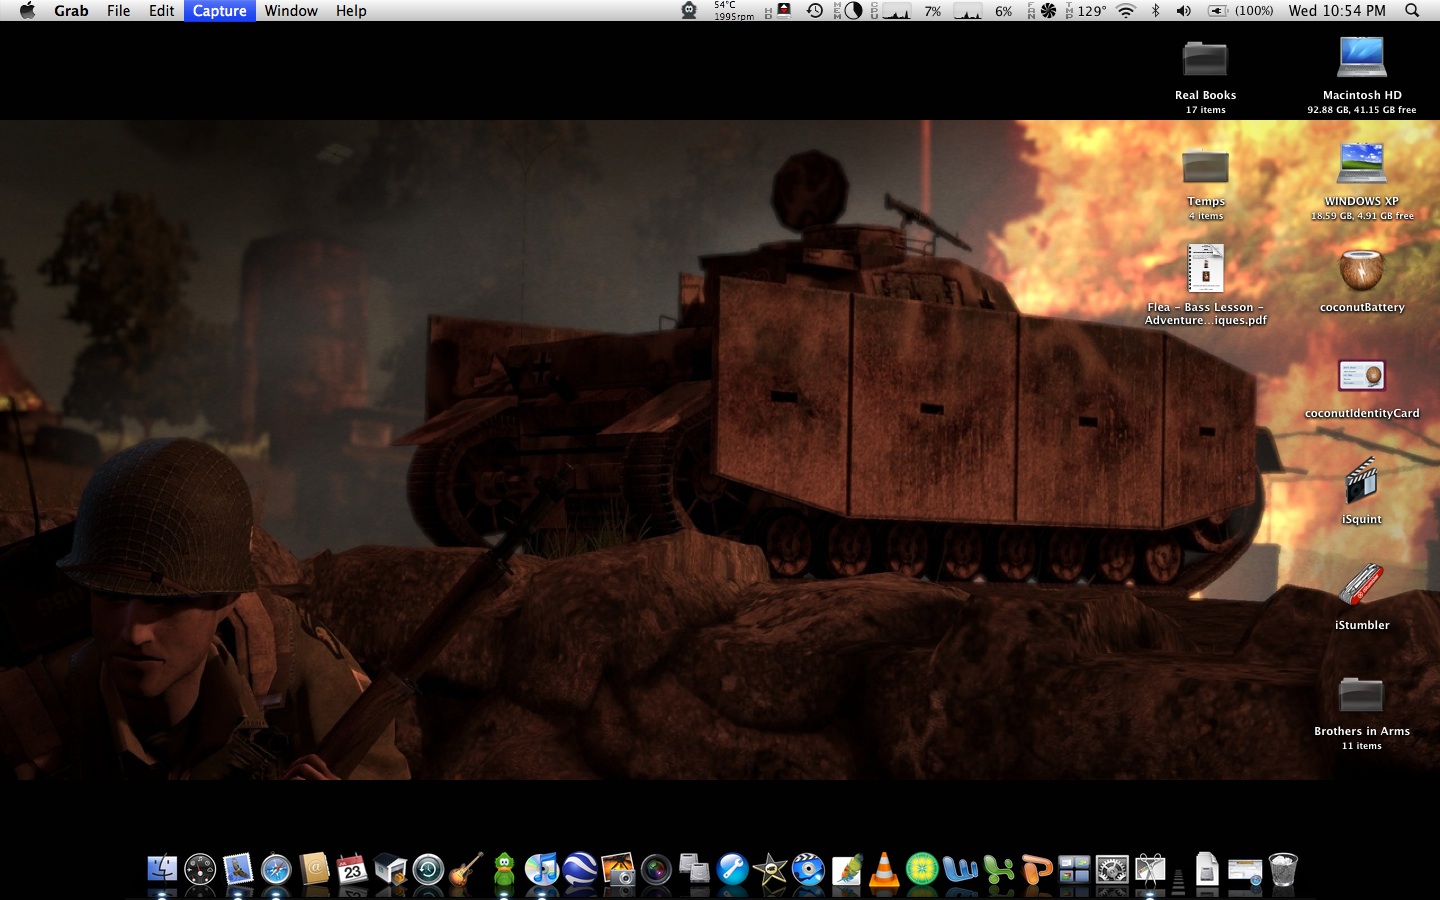Launch VLC traffic cone icon
The image size is (1440, 900).
click(884, 870)
